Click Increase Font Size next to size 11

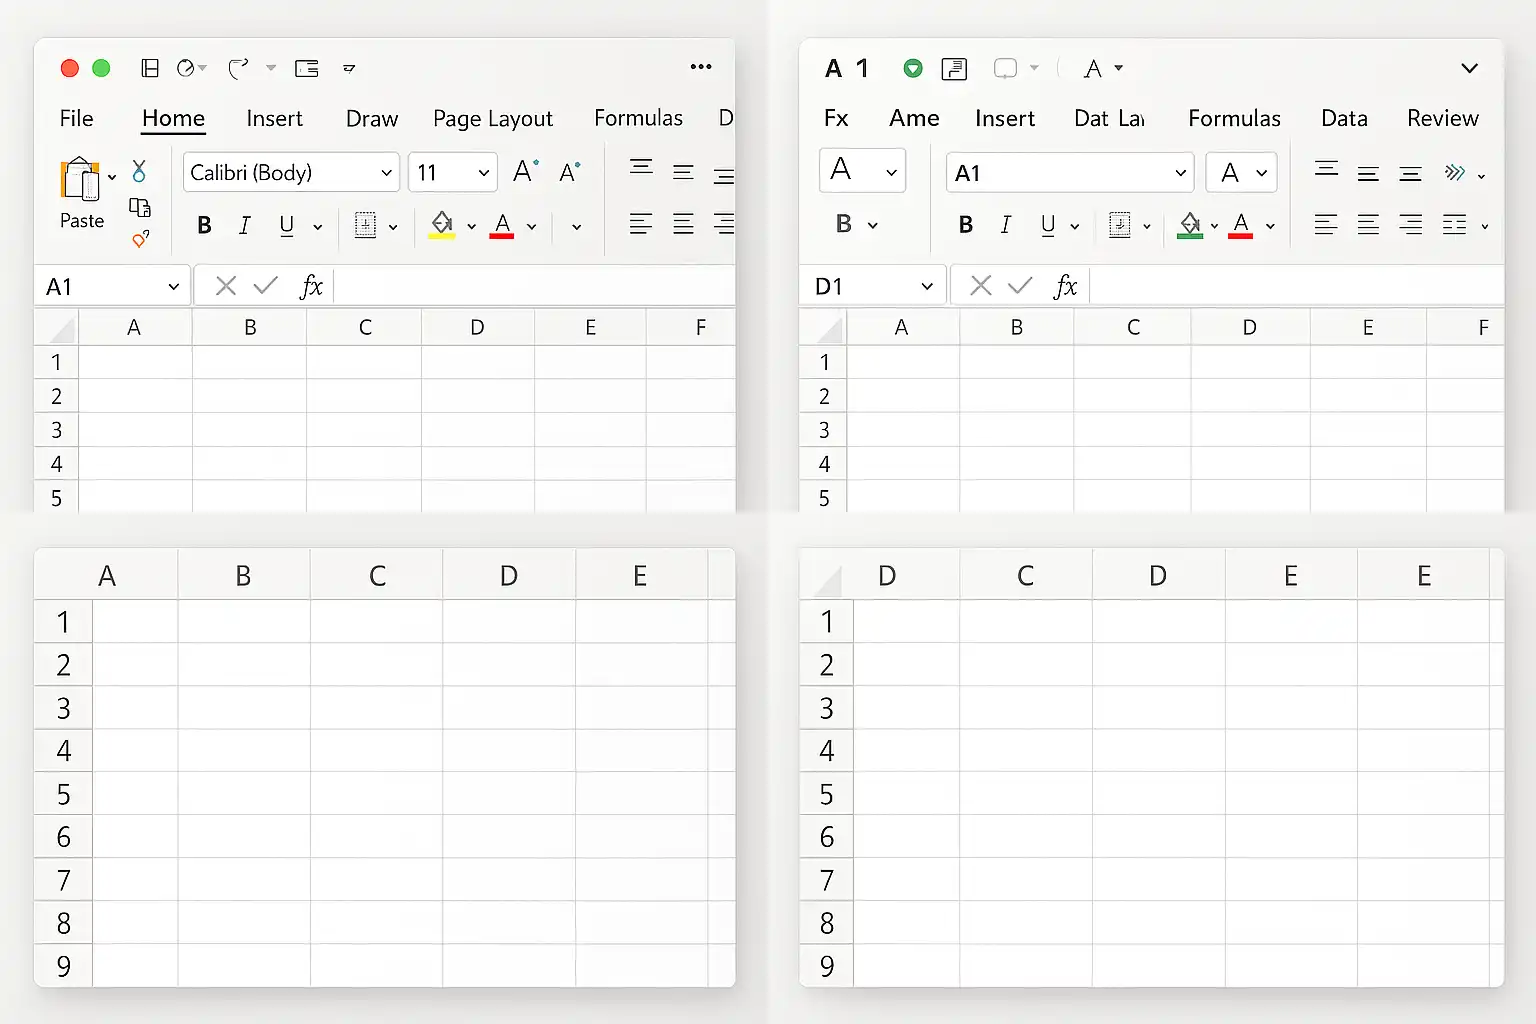[x=525, y=172]
